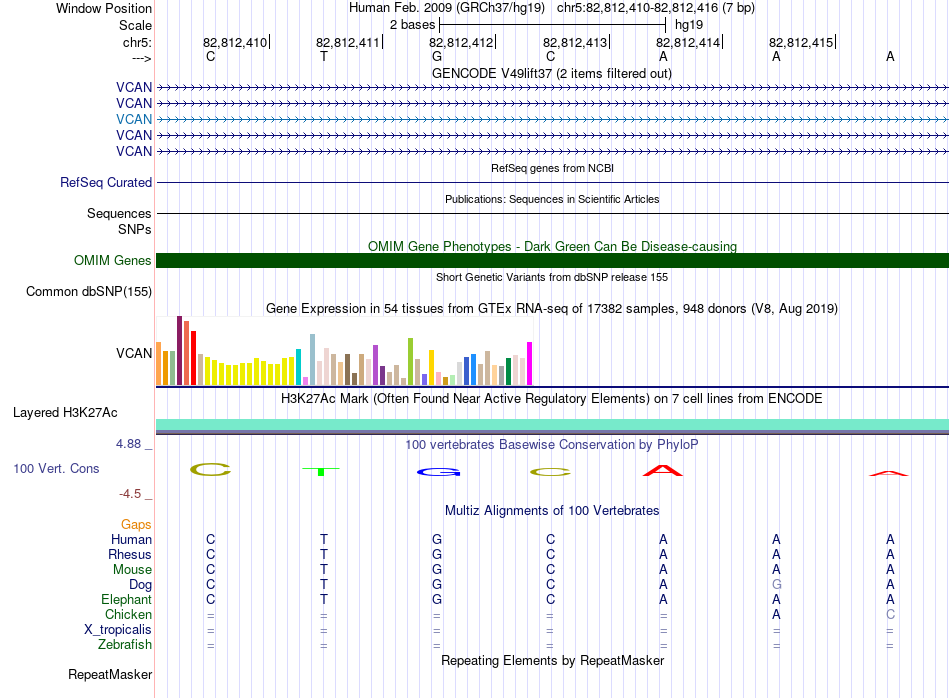Screen dimensions: 950x698
Task: Click the G base in the sequence row
Action: coord(437,56)
